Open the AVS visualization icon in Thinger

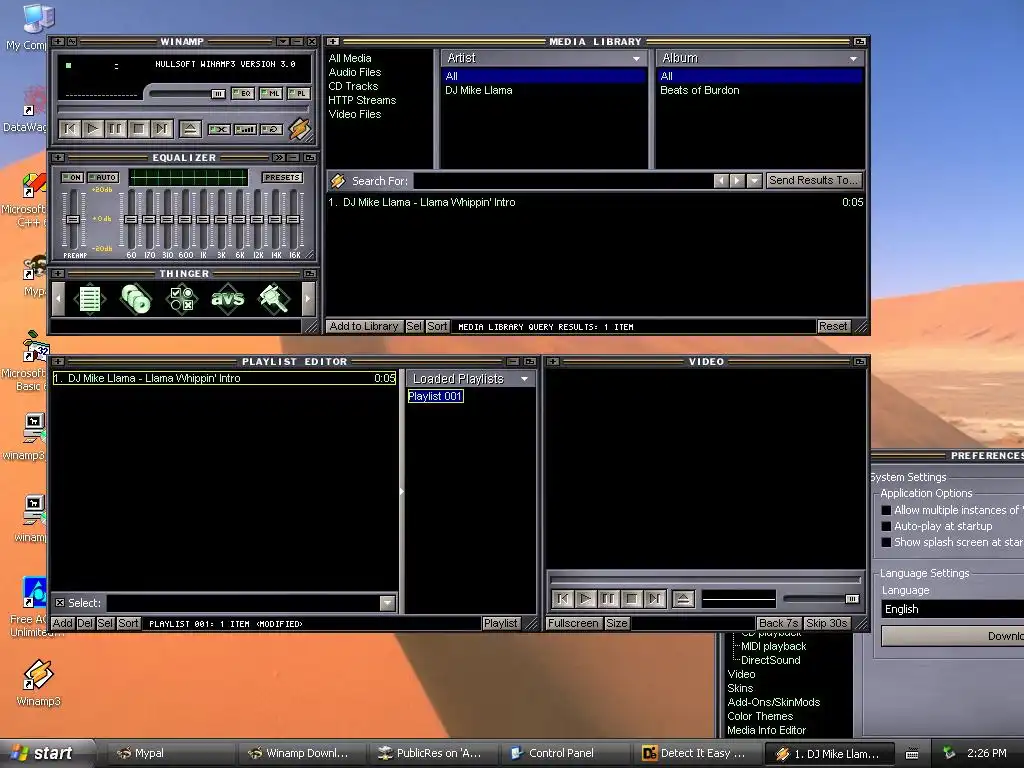pos(227,299)
